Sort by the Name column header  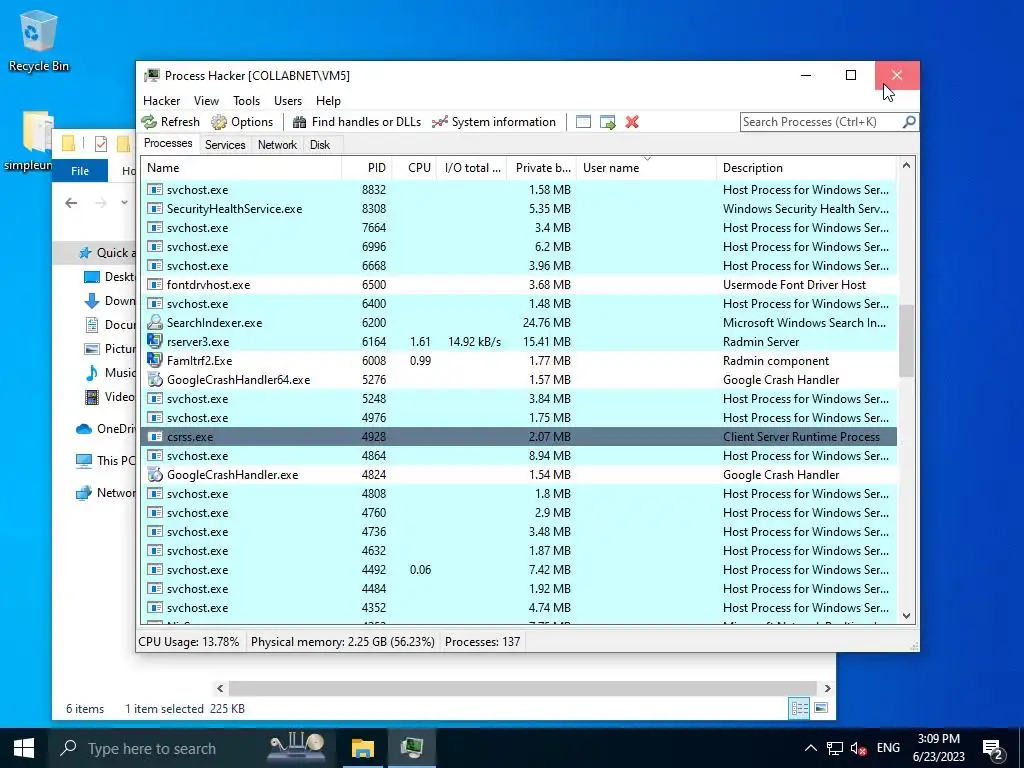coord(241,168)
